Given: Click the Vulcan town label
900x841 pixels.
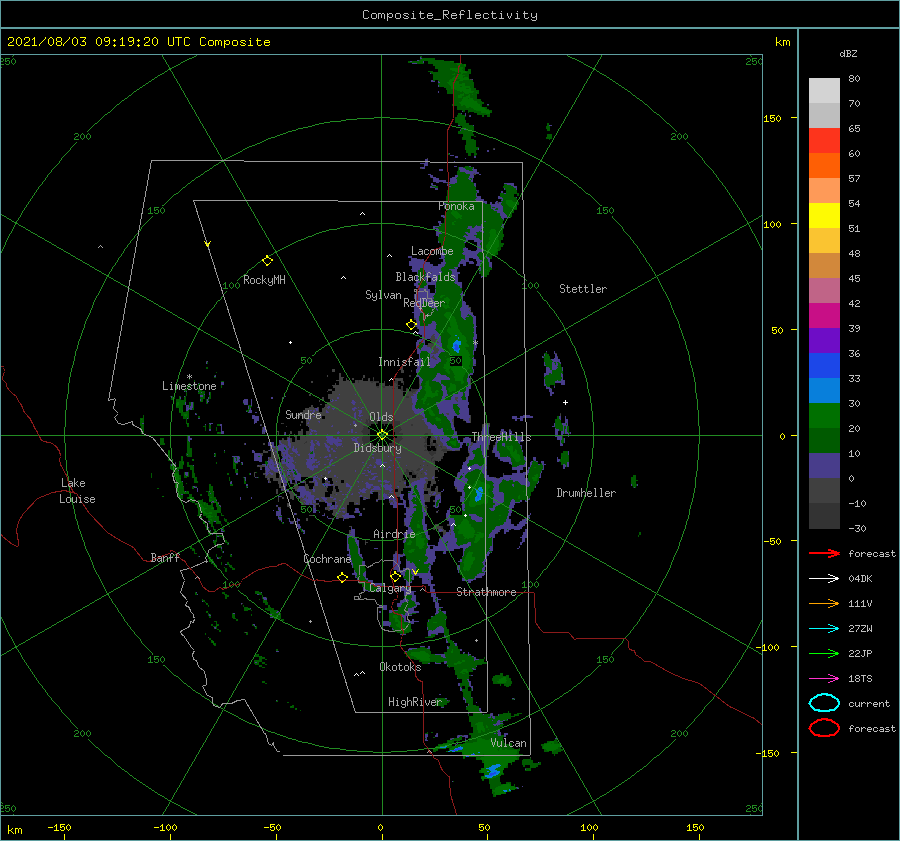Looking at the screenshot, I should [509, 743].
